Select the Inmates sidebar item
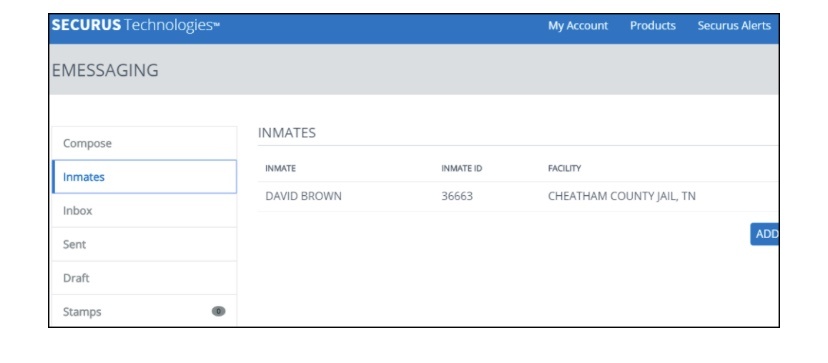 pyautogui.click(x=144, y=176)
